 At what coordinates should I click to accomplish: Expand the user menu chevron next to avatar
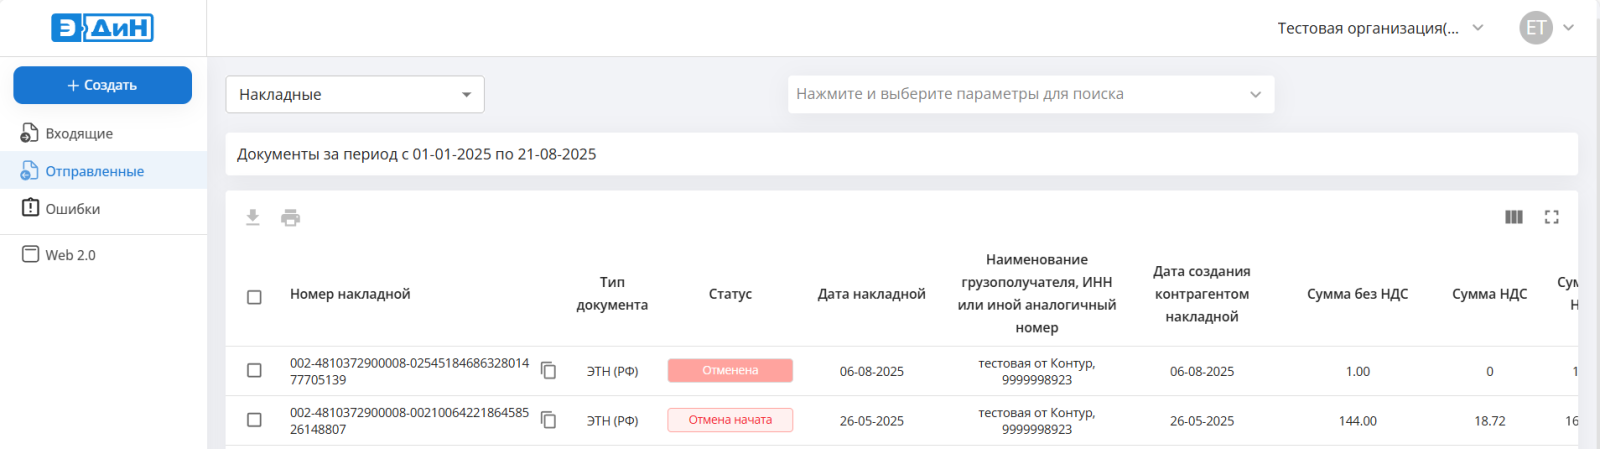pos(1568,28)
